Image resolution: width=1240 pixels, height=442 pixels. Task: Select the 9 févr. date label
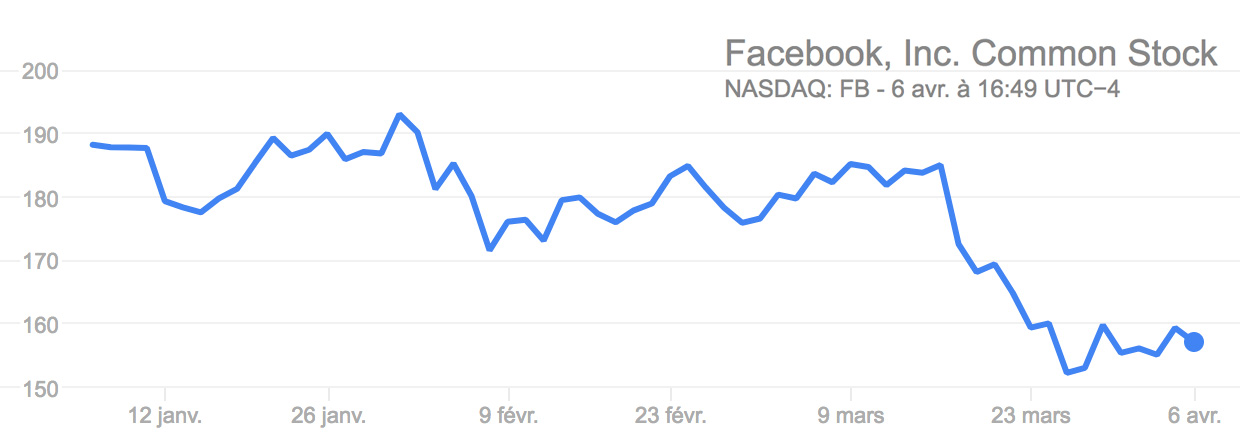click(x=509, y=414)
